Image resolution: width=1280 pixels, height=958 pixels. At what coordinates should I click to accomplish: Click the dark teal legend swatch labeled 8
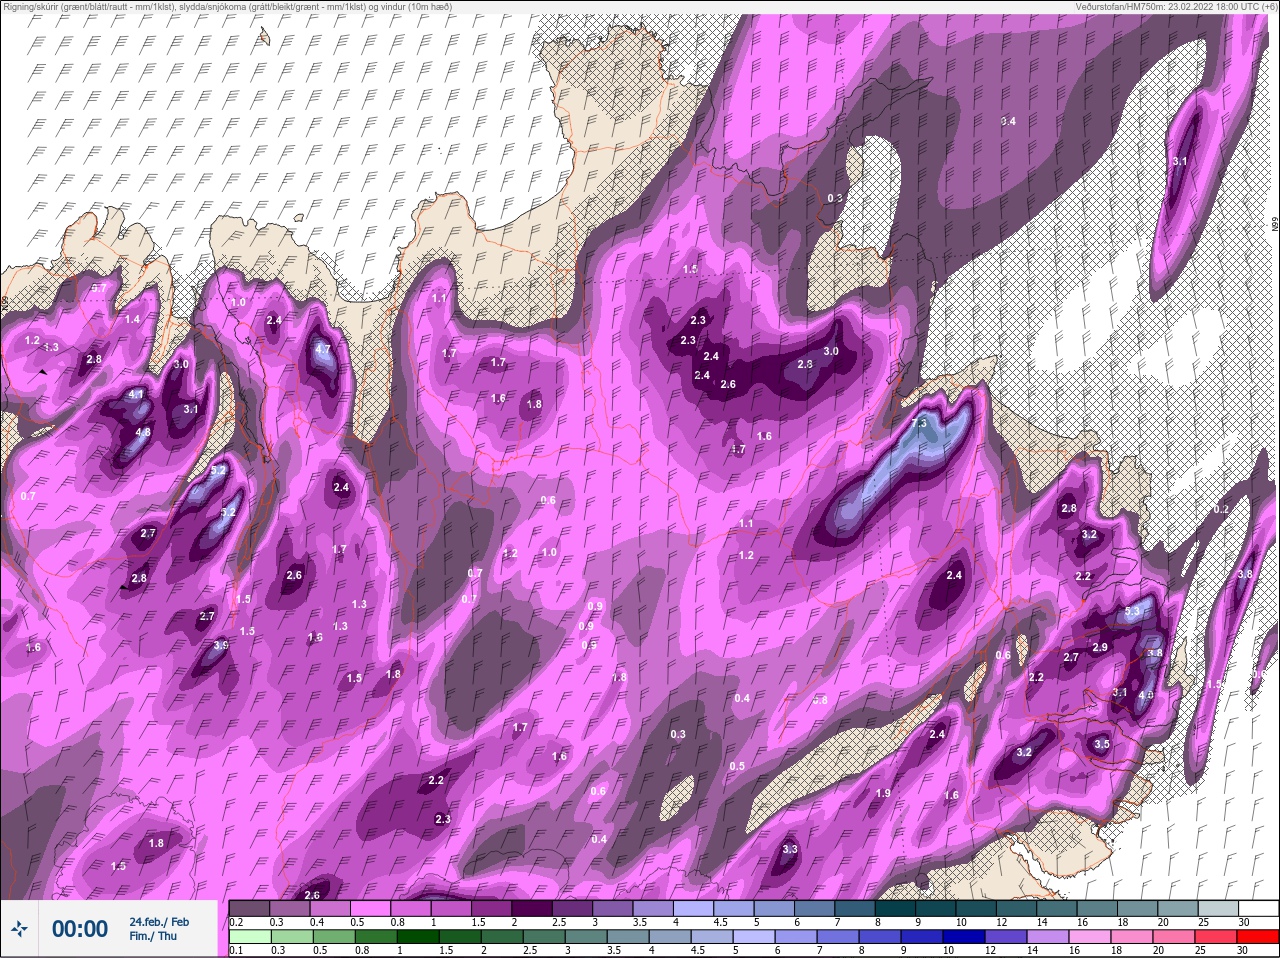(896, 907)
